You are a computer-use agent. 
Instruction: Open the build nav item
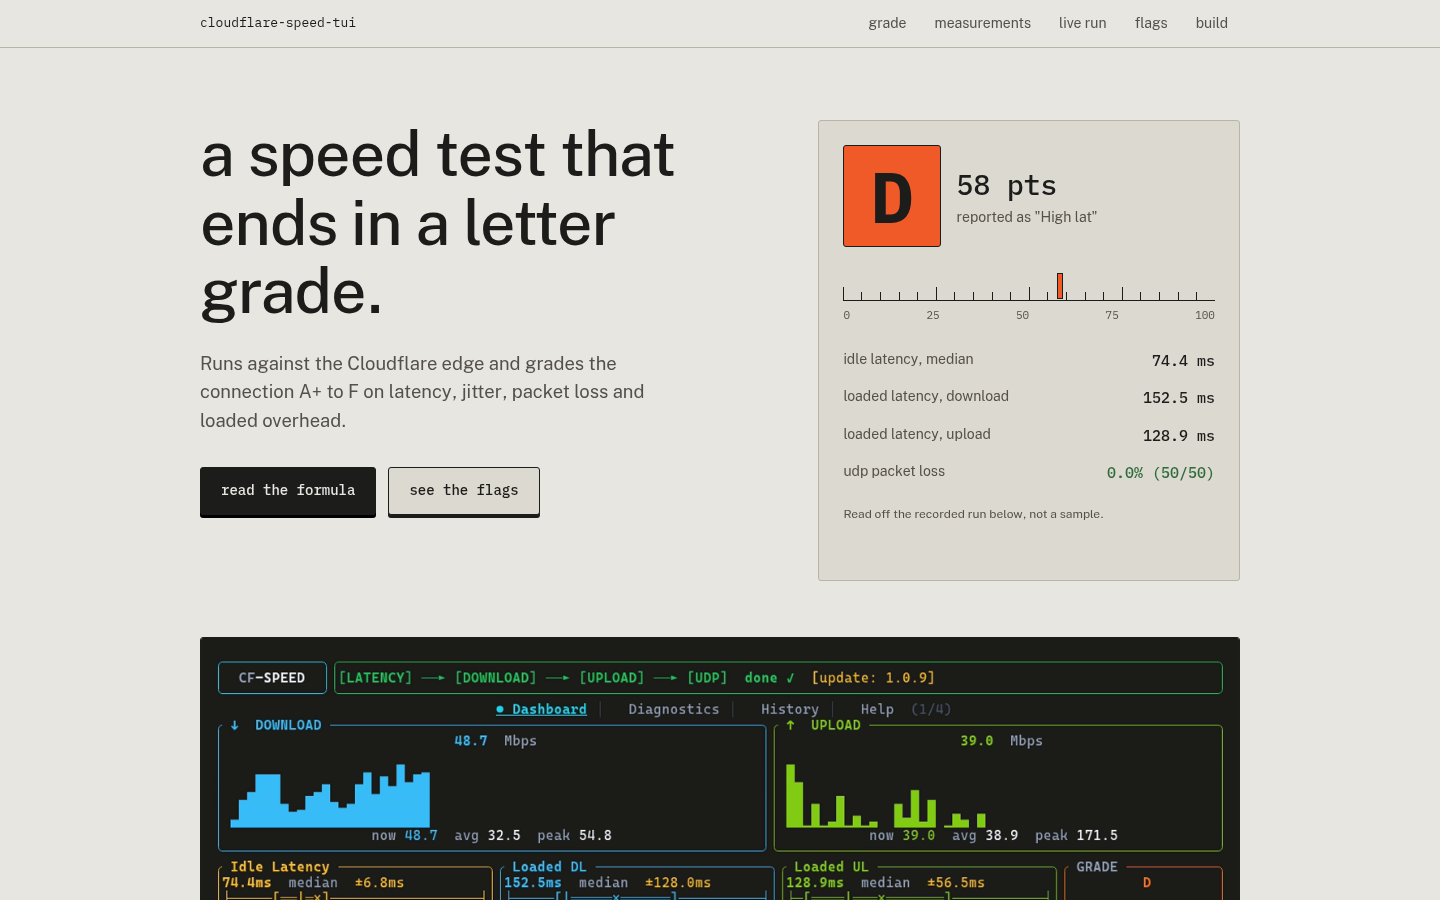tap(1211, 23)
